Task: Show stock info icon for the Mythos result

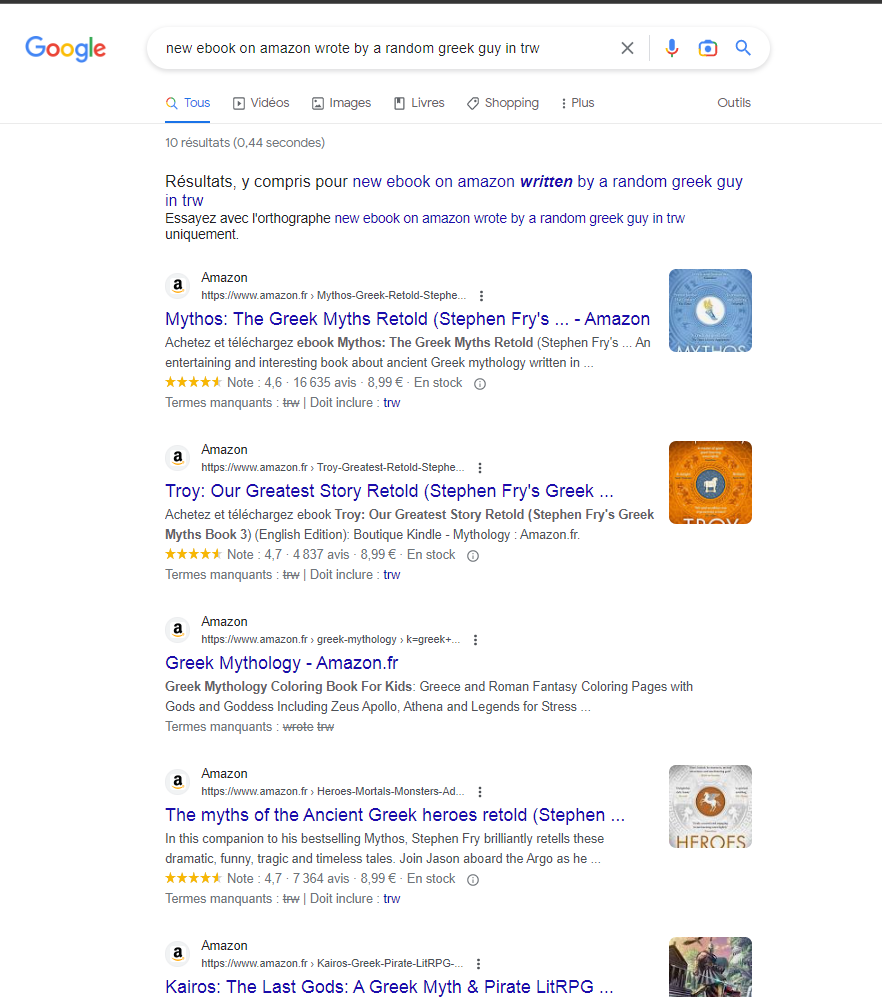Action: pyautogui.click(x=480, y=383)
